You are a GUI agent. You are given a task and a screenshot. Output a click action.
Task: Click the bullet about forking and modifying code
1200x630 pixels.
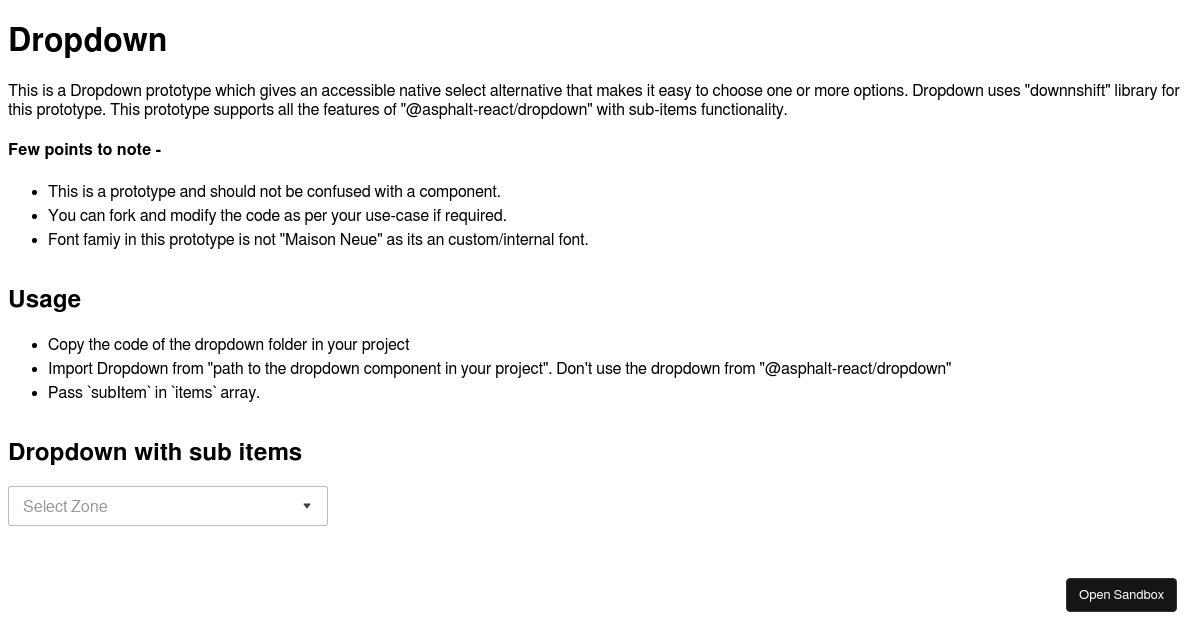[x=277, y=215]
